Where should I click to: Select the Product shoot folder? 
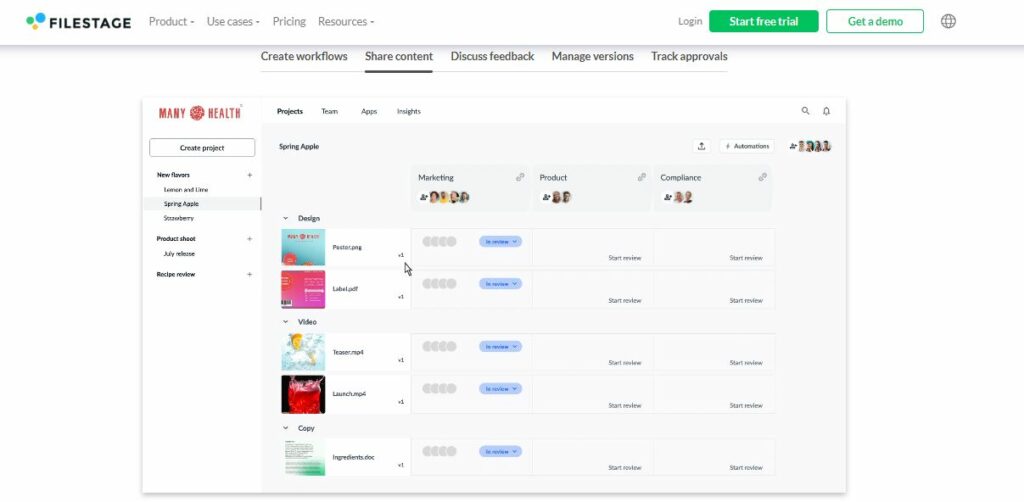pyautogui.click(x=176, y=239)
